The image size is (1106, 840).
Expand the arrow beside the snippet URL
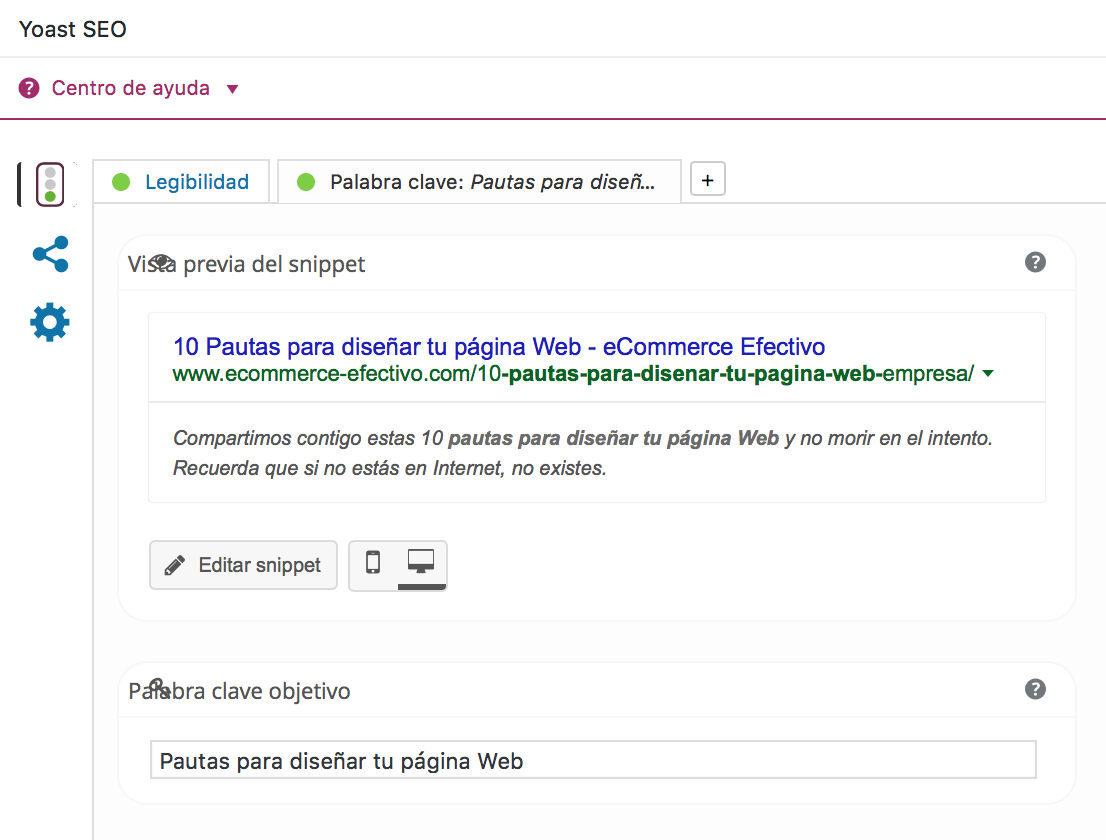pyautogui.click(x=988, y=374)
